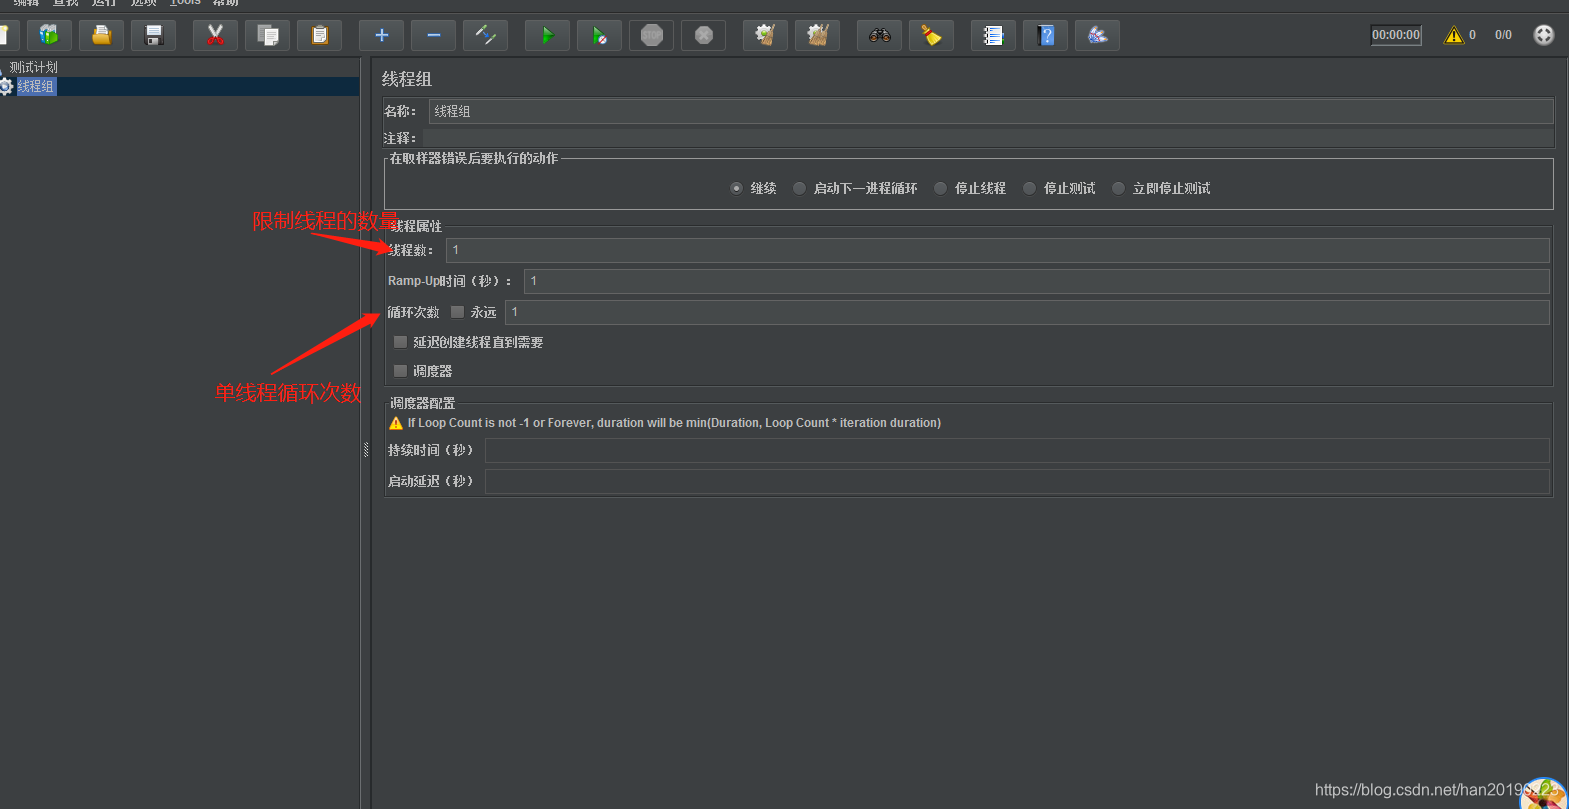Click the 启动延迟（秒） startup delay field
The height and width of the screenshot is (809, 1569).
[1017, 481]
